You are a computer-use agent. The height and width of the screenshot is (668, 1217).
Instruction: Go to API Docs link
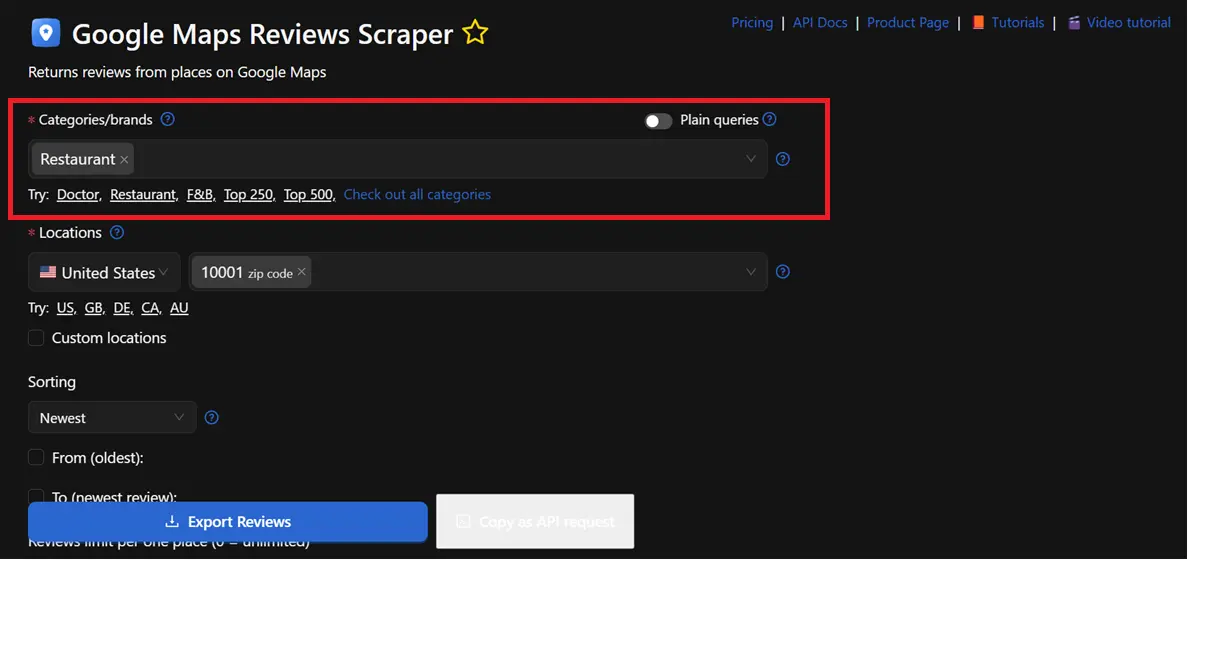coord(820,22)
